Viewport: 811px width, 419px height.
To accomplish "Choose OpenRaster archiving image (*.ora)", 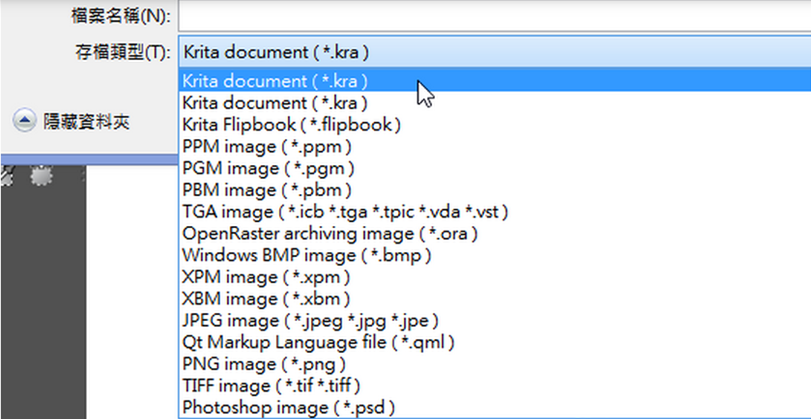I will coord(494,233).
